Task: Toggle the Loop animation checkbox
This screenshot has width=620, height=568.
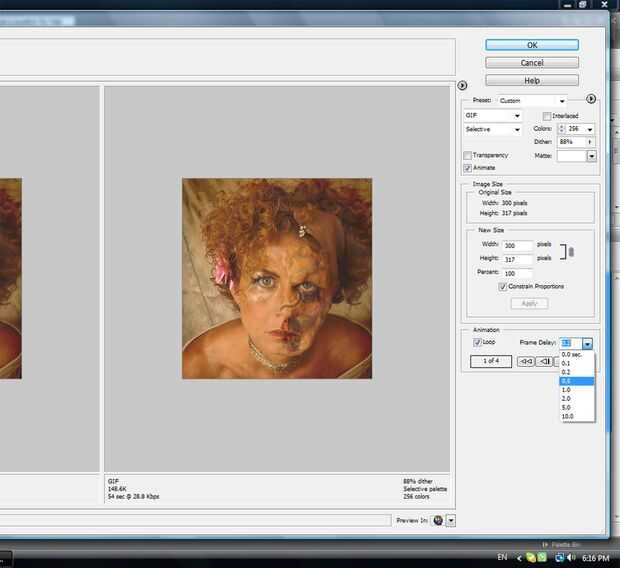Action: pyautogui.click(x=477, y=342)
